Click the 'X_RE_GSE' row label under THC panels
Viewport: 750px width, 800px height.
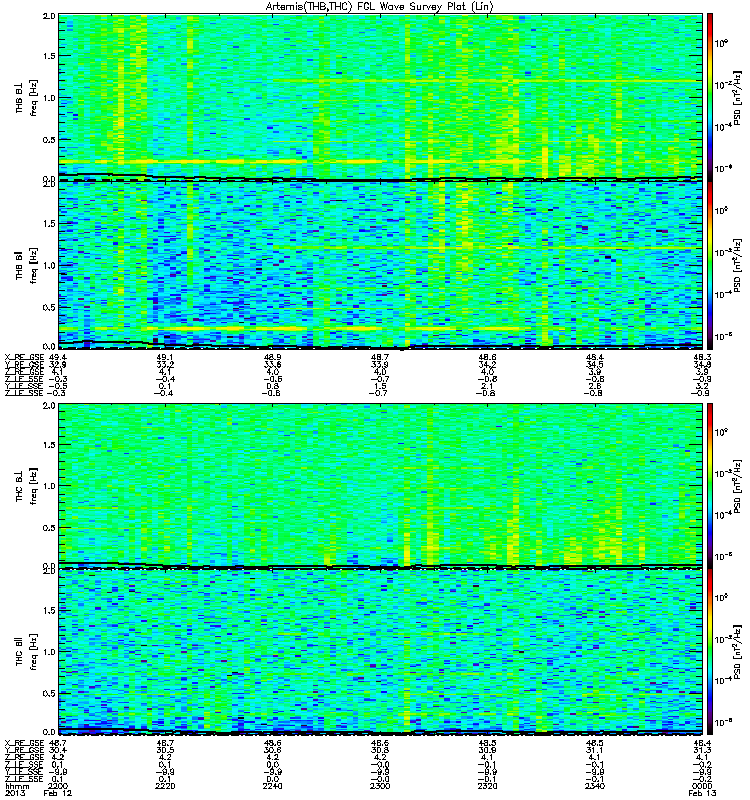pyautogui.click(x=24, y=743)
